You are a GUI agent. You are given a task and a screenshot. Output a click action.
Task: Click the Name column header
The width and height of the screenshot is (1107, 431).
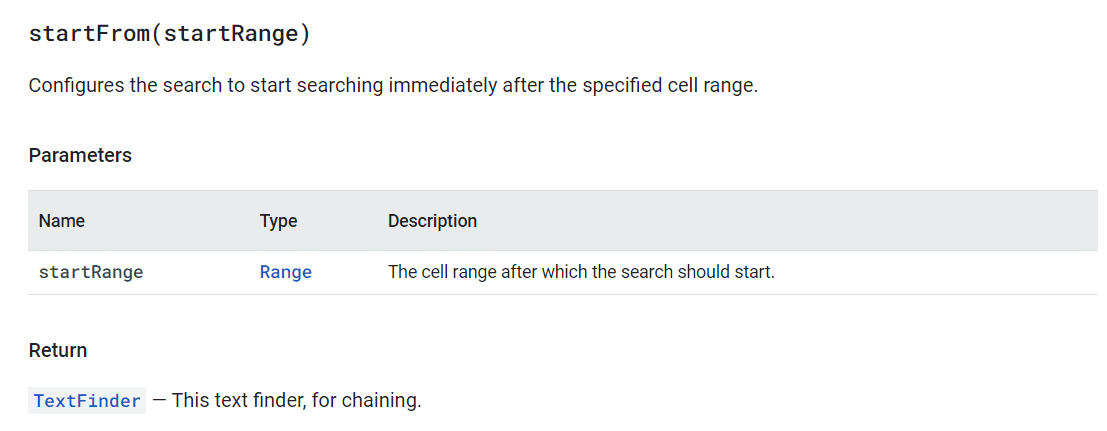(x=61, y=221)
